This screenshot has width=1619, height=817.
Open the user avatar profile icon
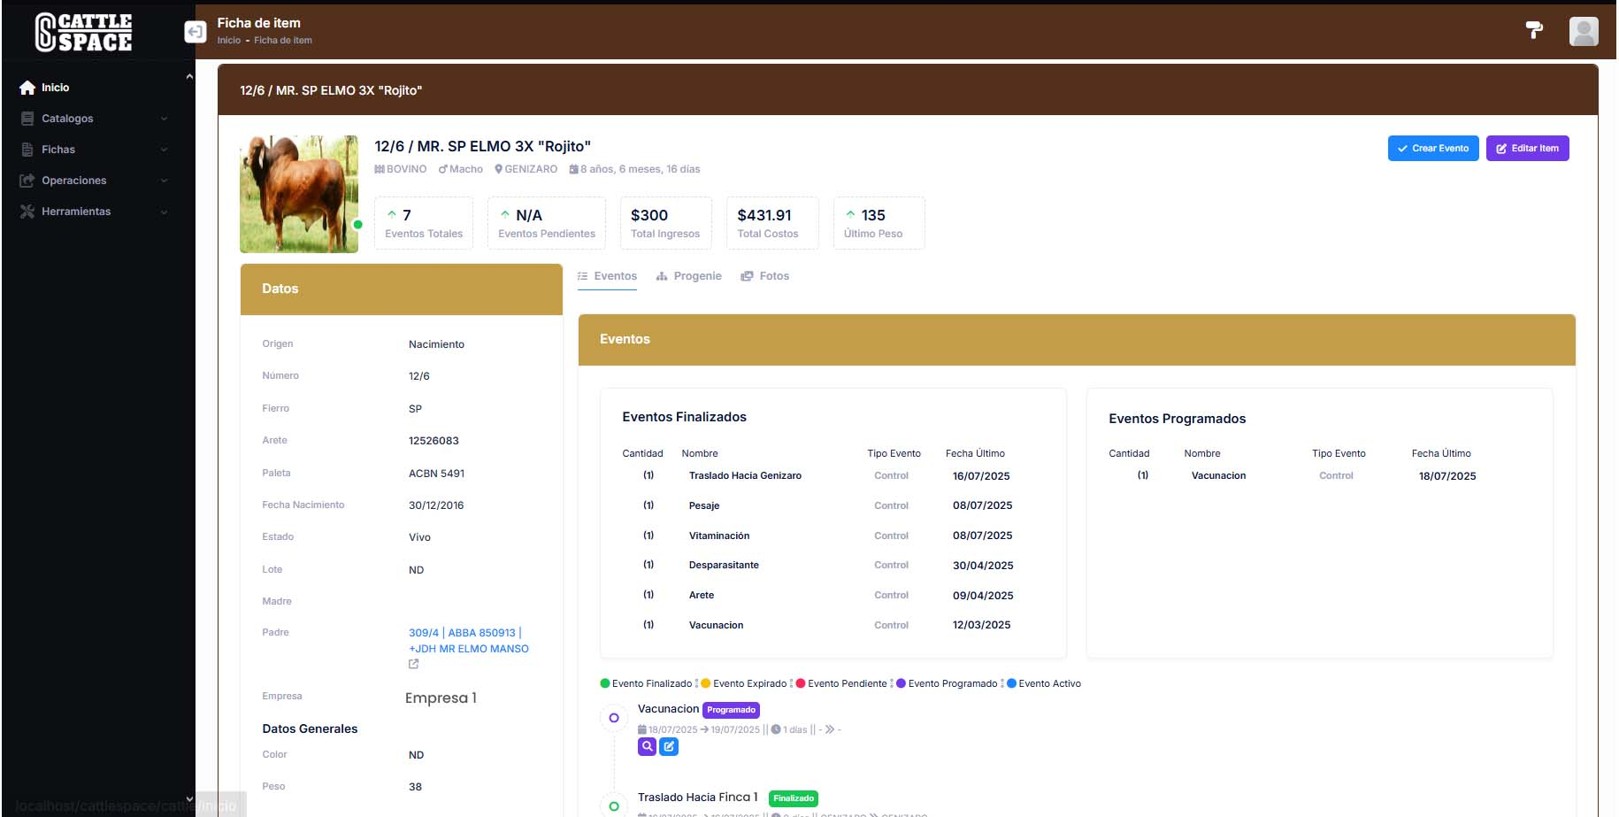coord(1583,32)
